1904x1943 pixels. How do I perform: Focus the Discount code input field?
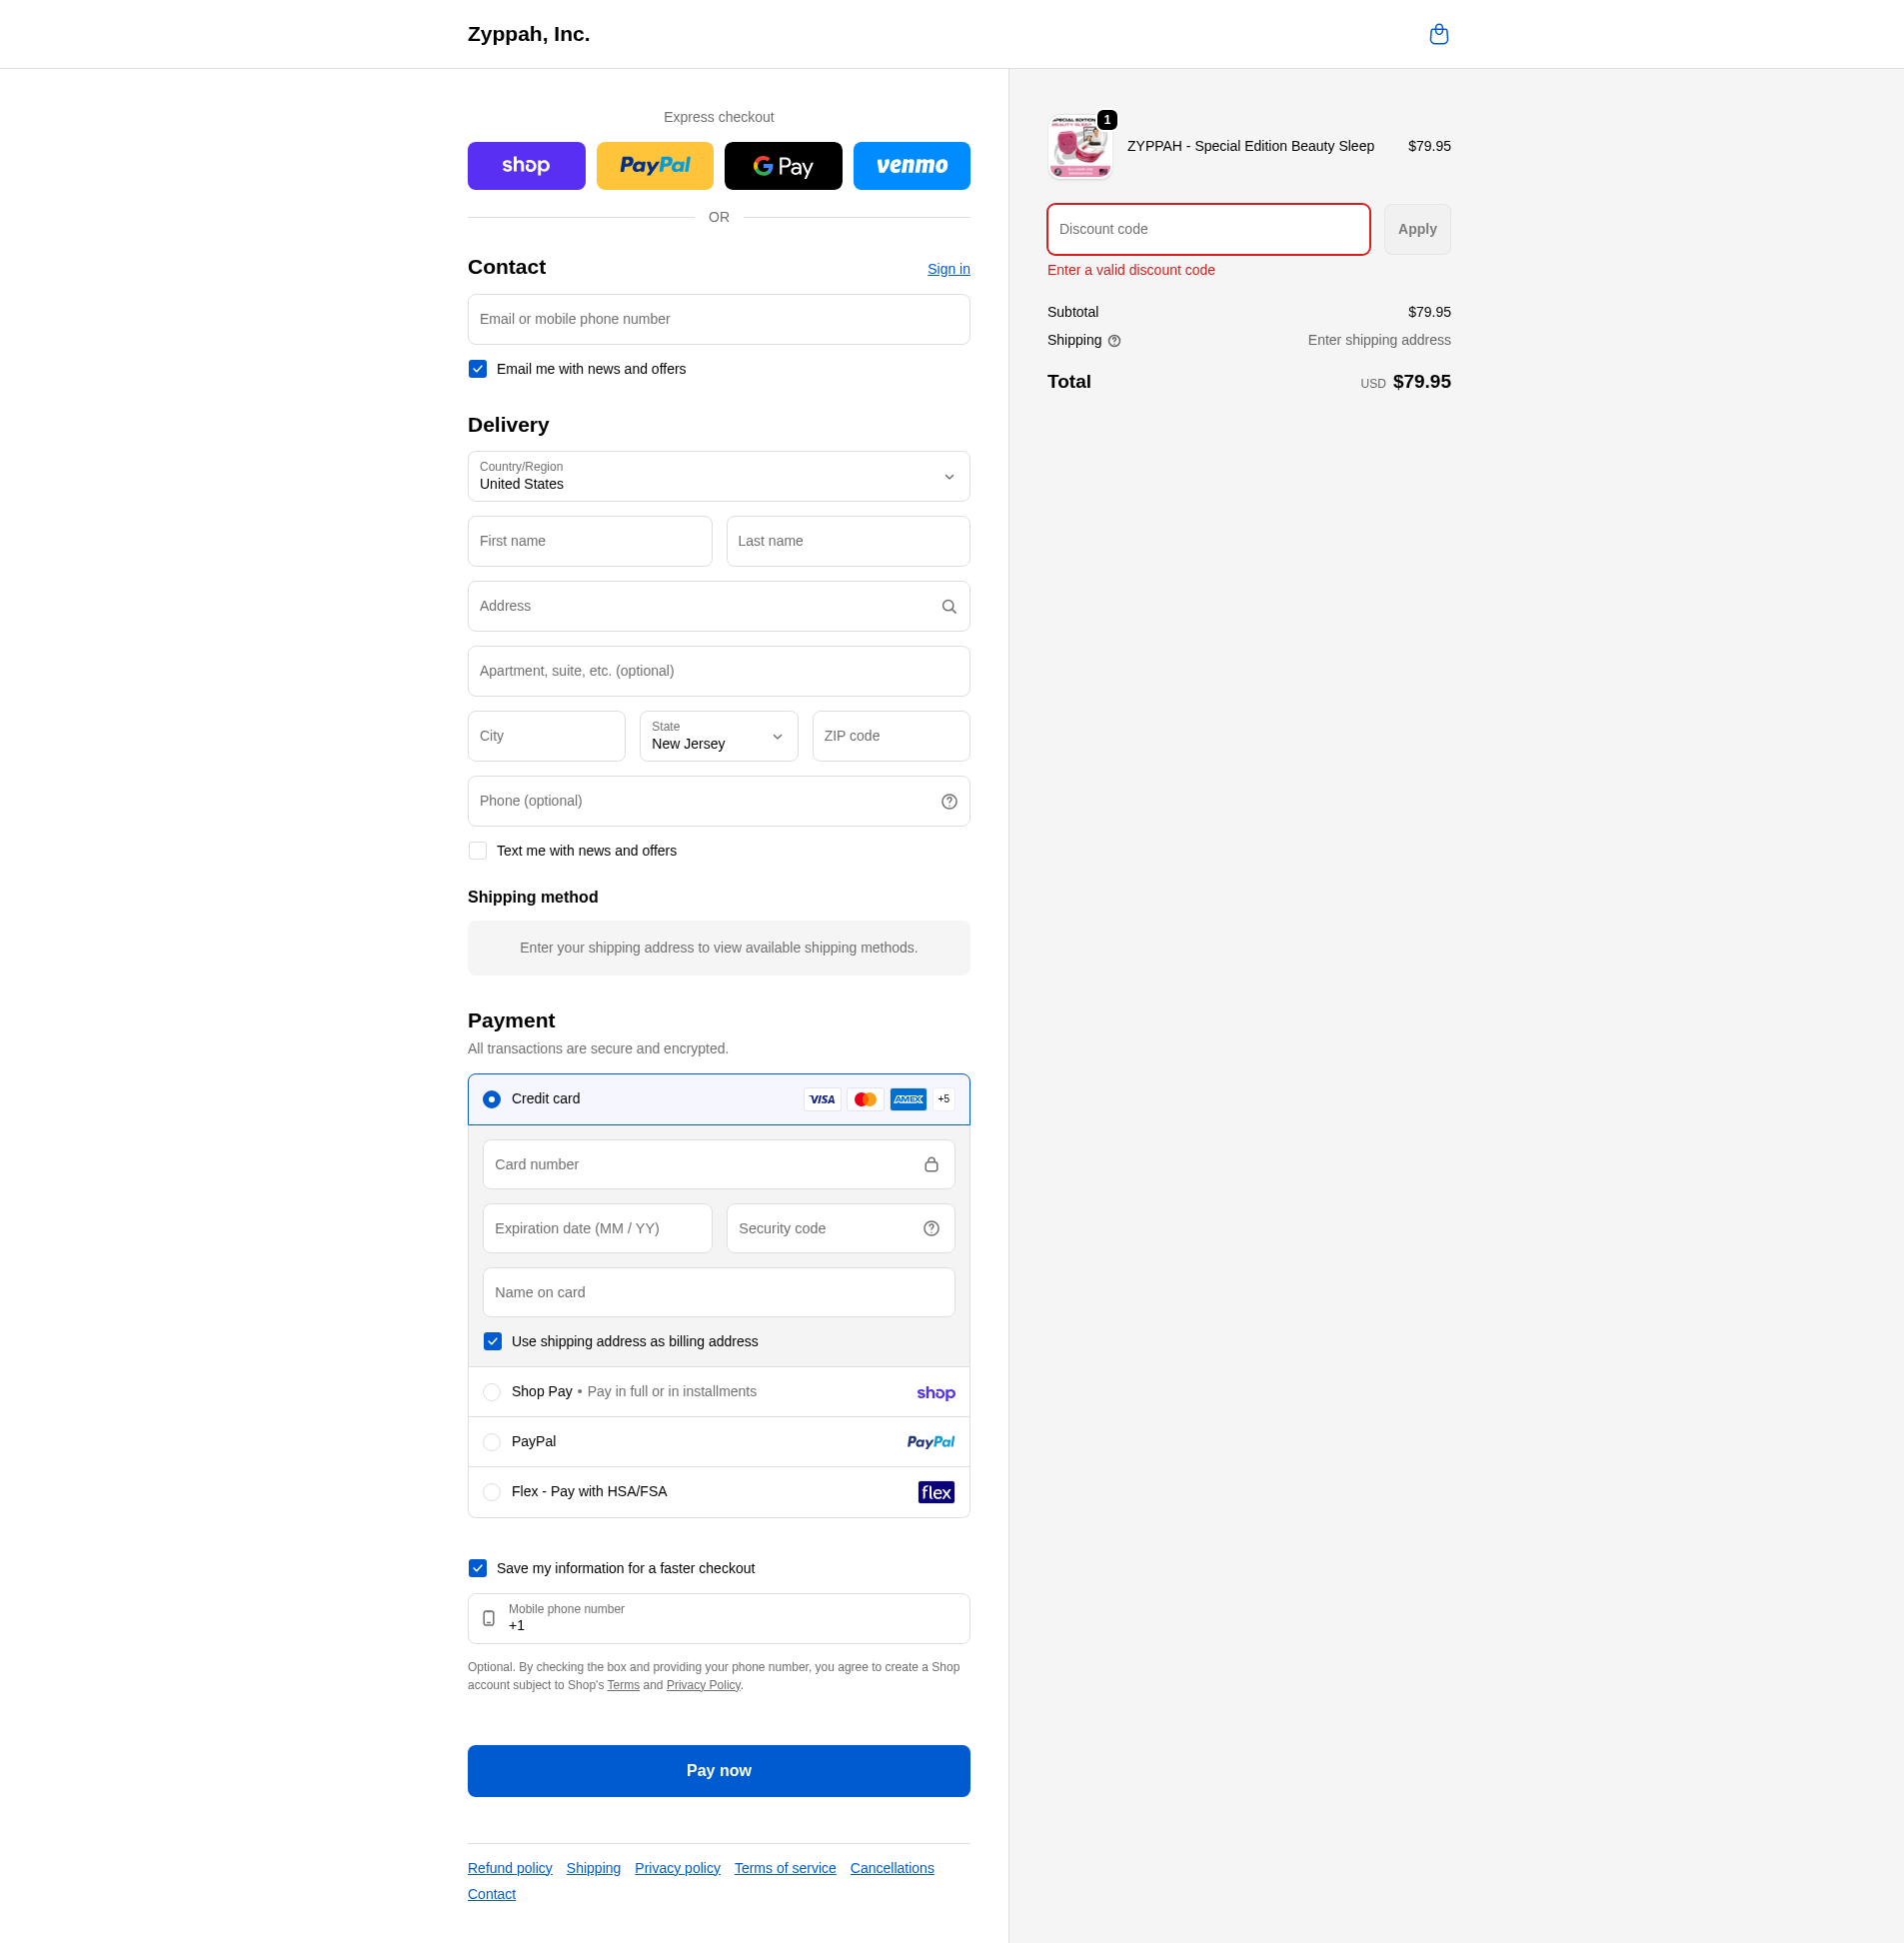pos(1207,229)
